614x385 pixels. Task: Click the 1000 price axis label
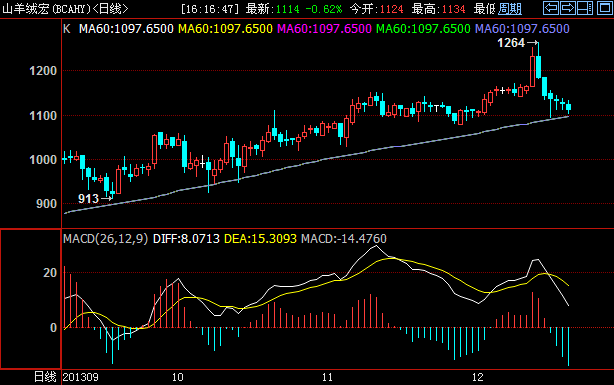coord(43,160)
